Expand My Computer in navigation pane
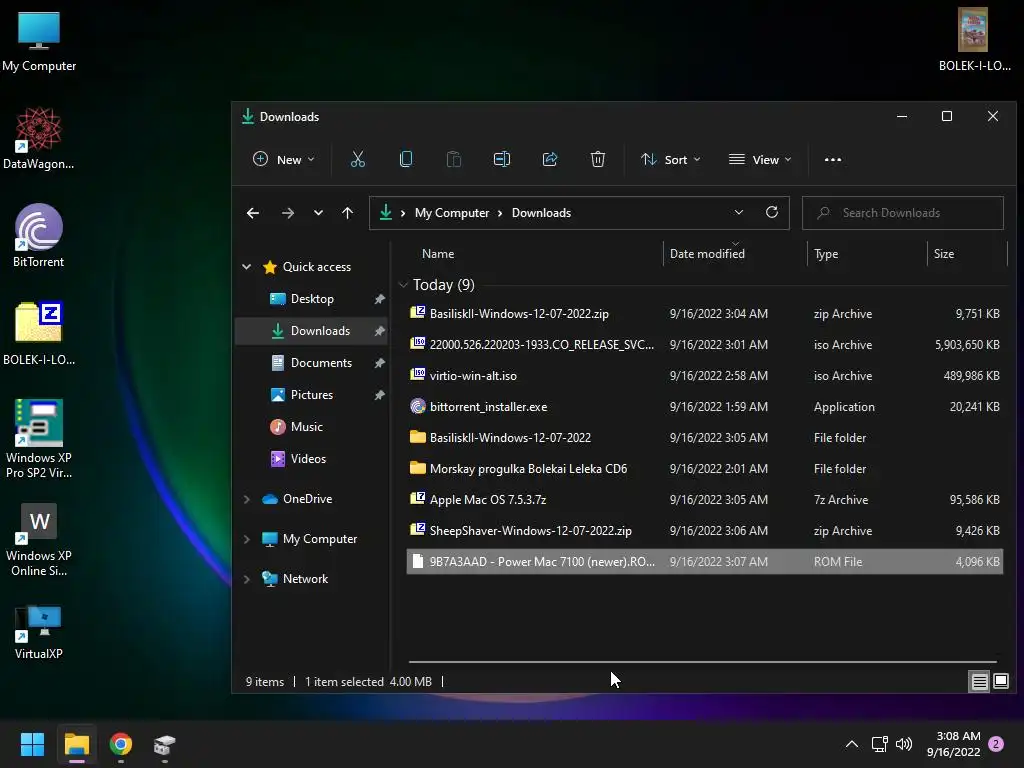The height and width of the screenshot is (768, 1024). [x=247, y=539]
